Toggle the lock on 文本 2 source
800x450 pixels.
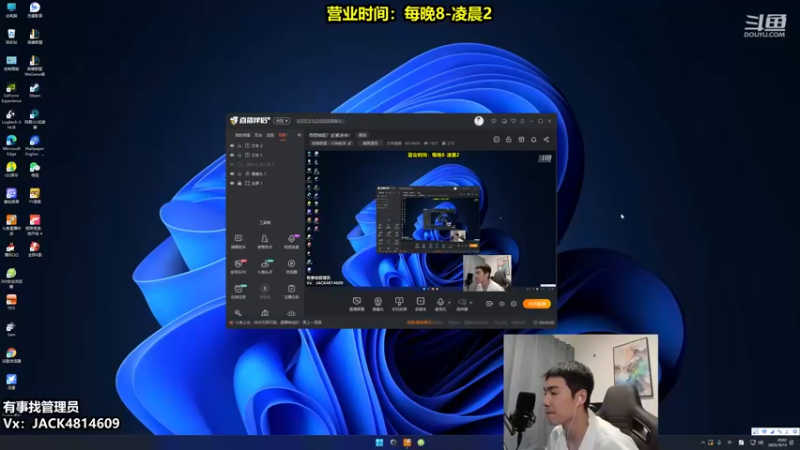pyautogui.click(x=239, y=145)
